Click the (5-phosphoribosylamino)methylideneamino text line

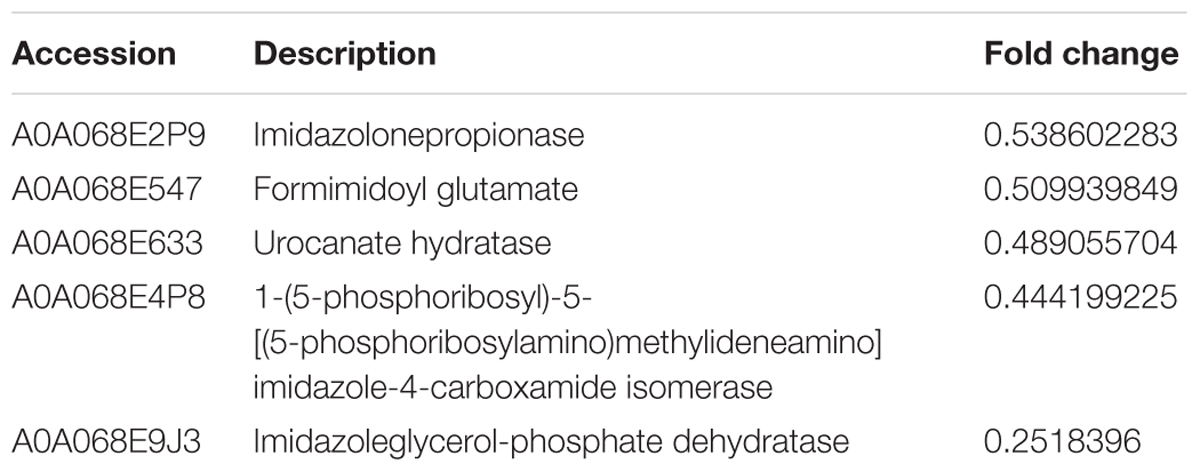point(569,342)
